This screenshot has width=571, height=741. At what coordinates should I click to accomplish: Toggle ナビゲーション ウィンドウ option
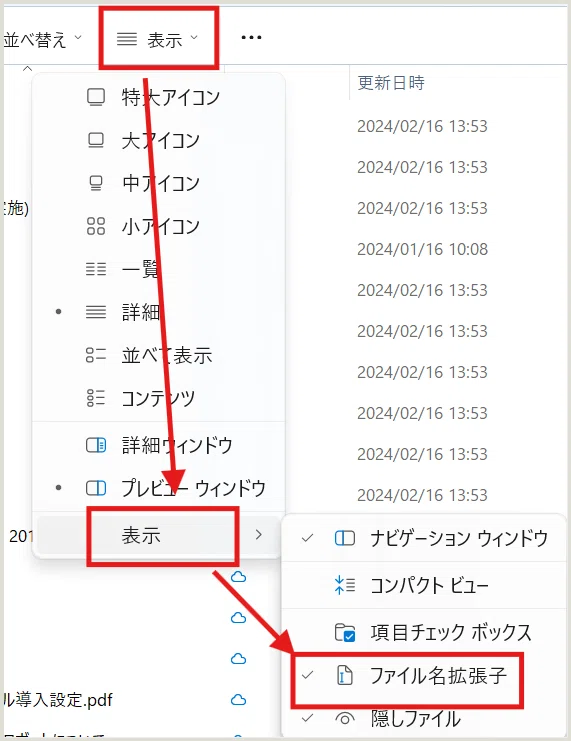[424, 538]
